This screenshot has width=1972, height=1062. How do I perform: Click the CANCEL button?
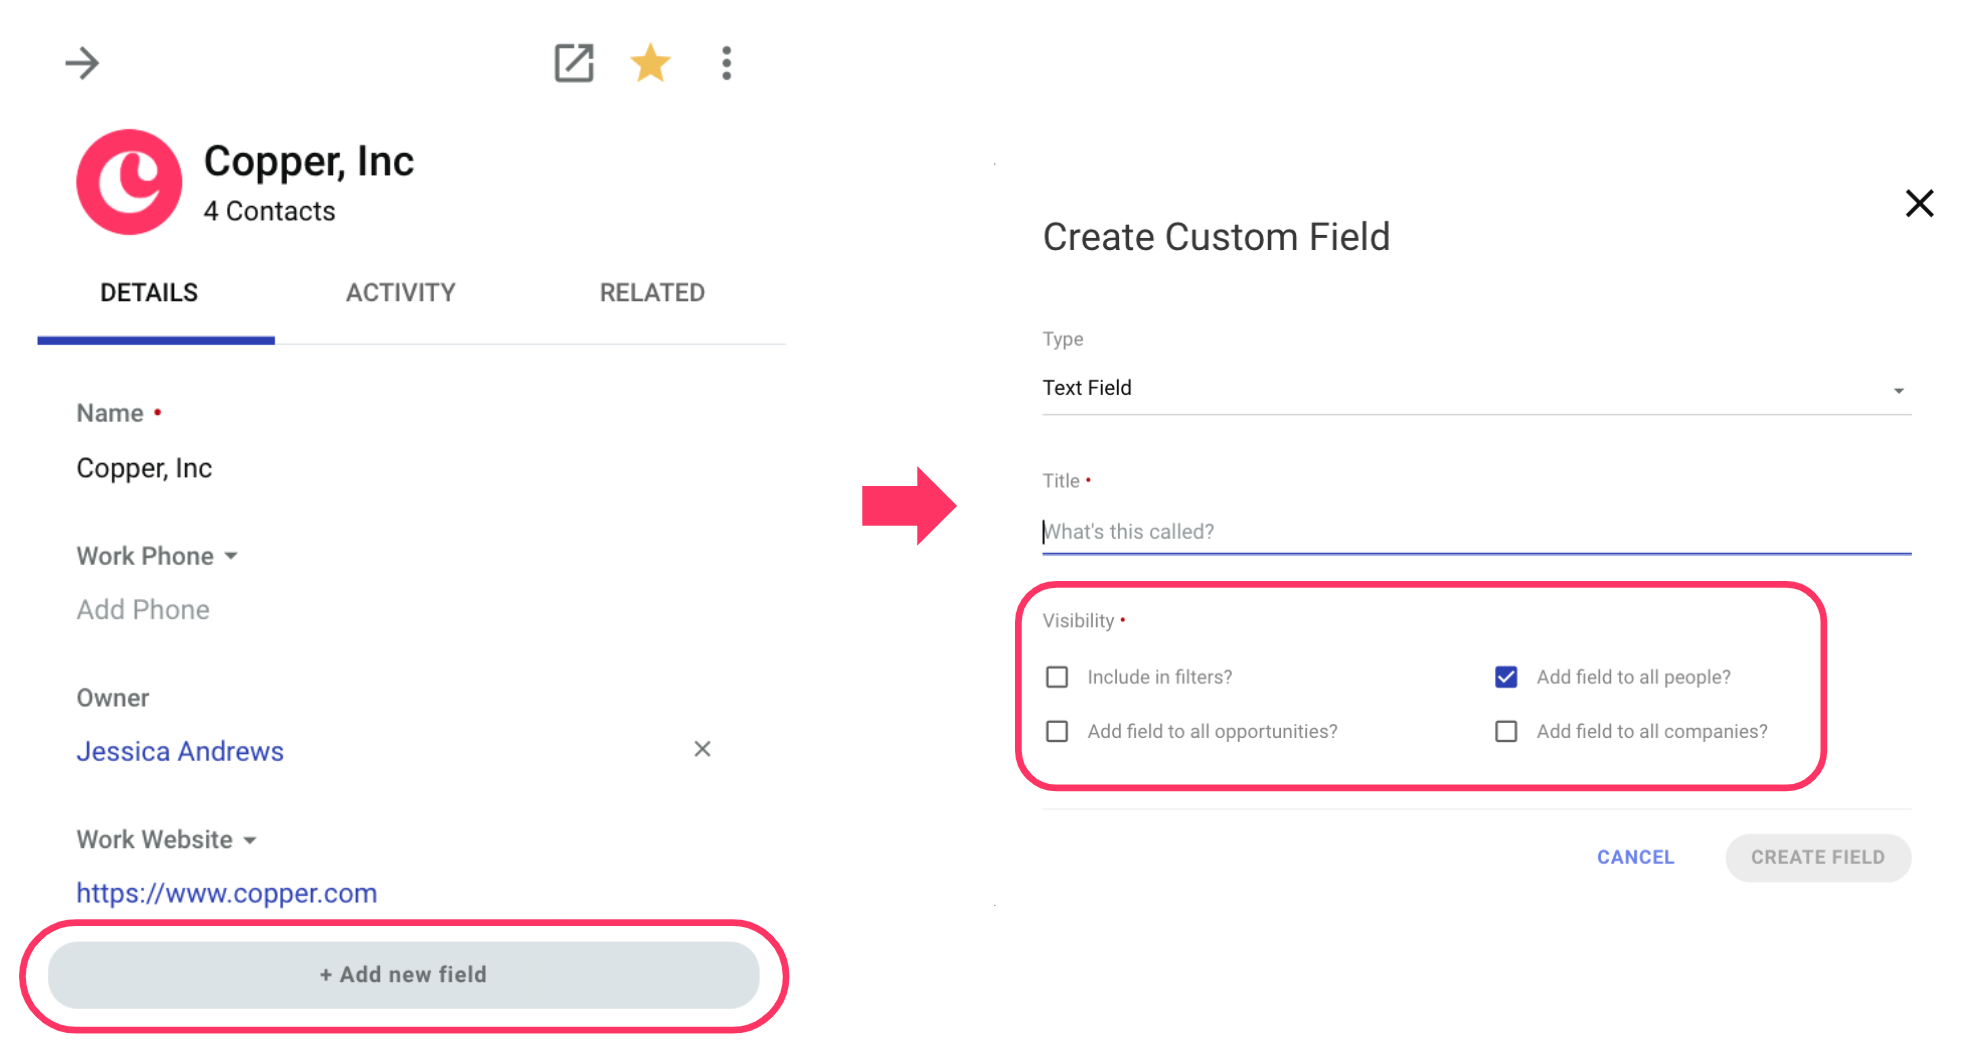pos(1635,857)
